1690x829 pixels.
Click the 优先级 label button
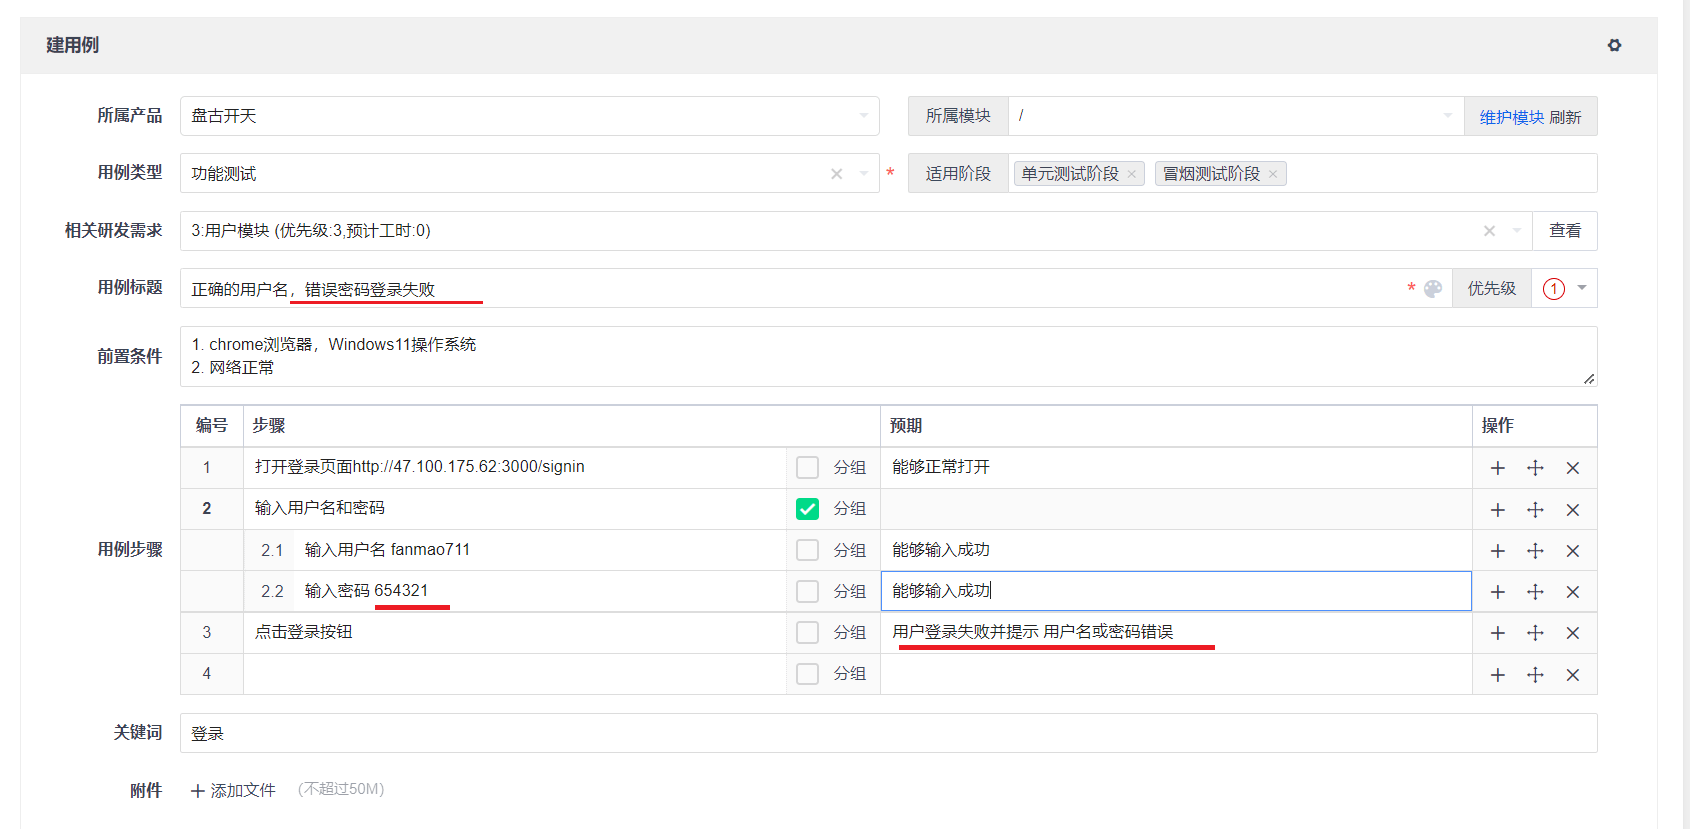(1492, 289)
